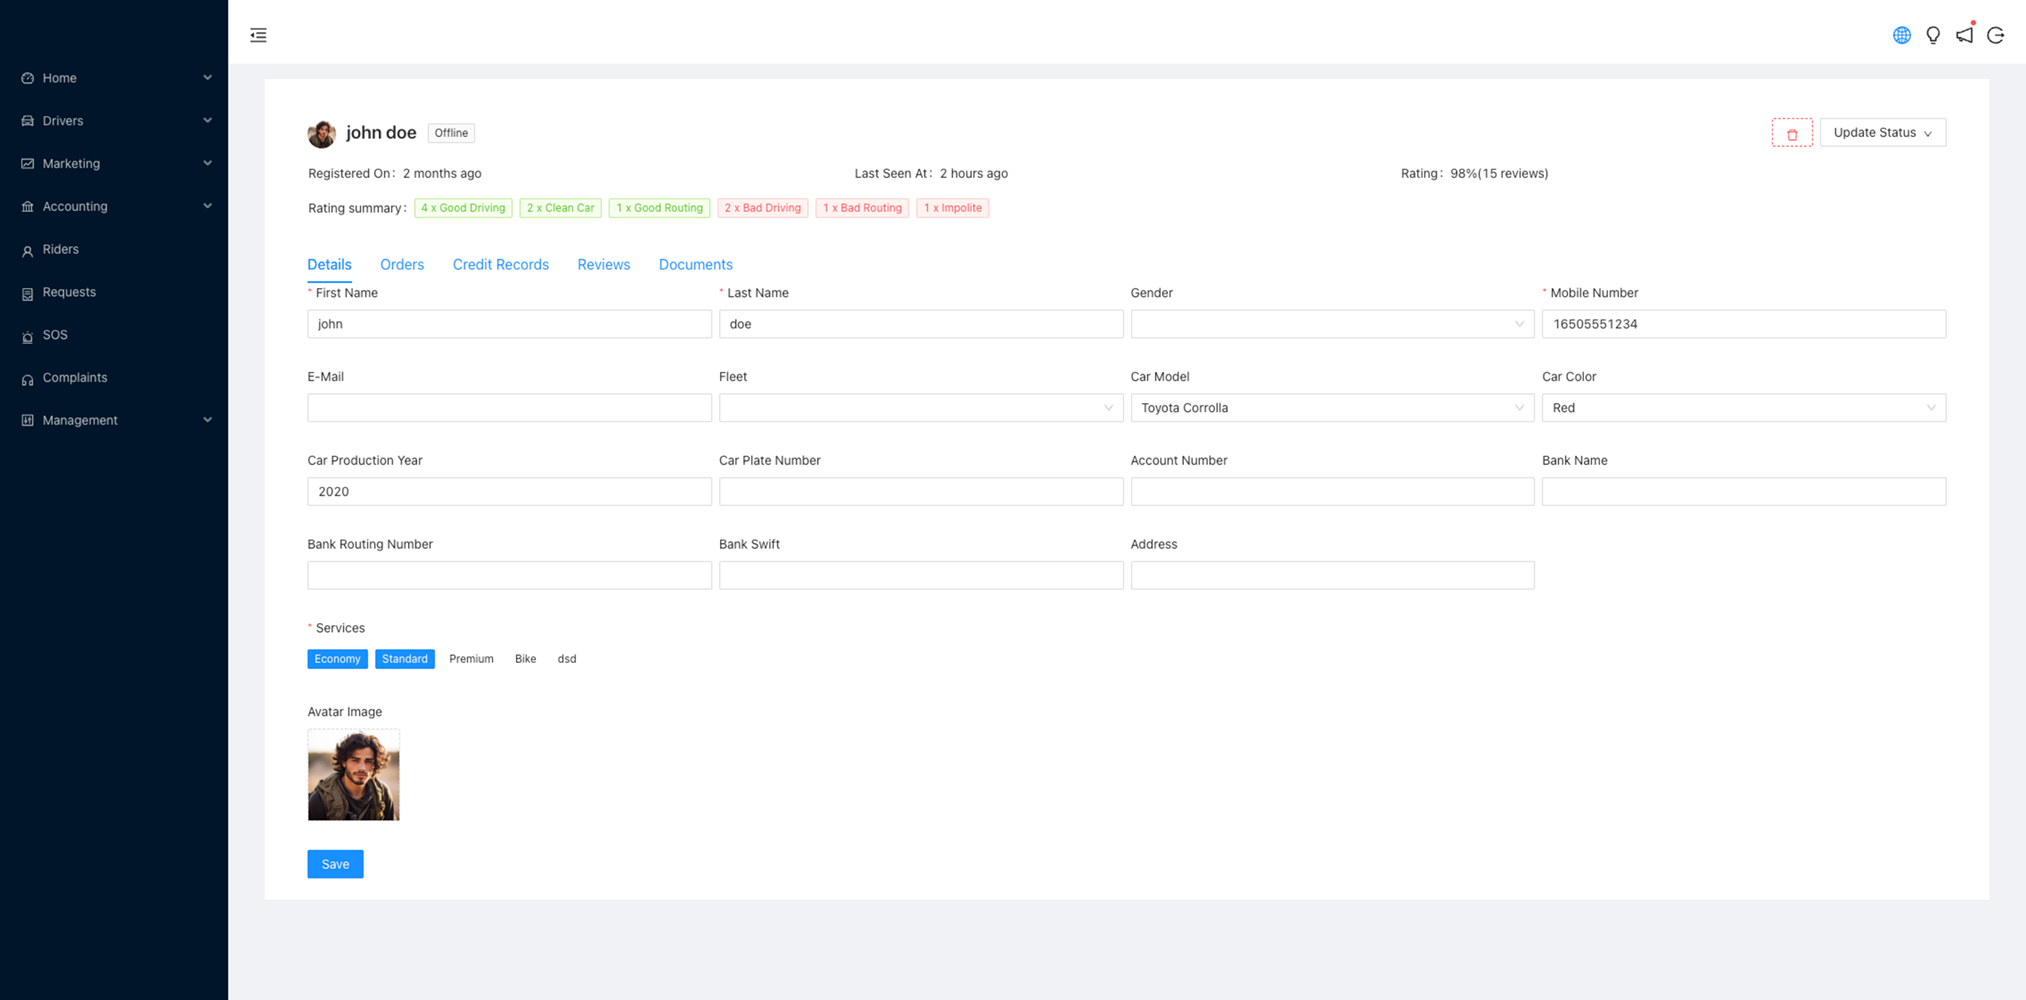Toggle the Economy service tag
This screenshot has width=2026, height=1000.
pyautogui.click(x=337, y=659)
